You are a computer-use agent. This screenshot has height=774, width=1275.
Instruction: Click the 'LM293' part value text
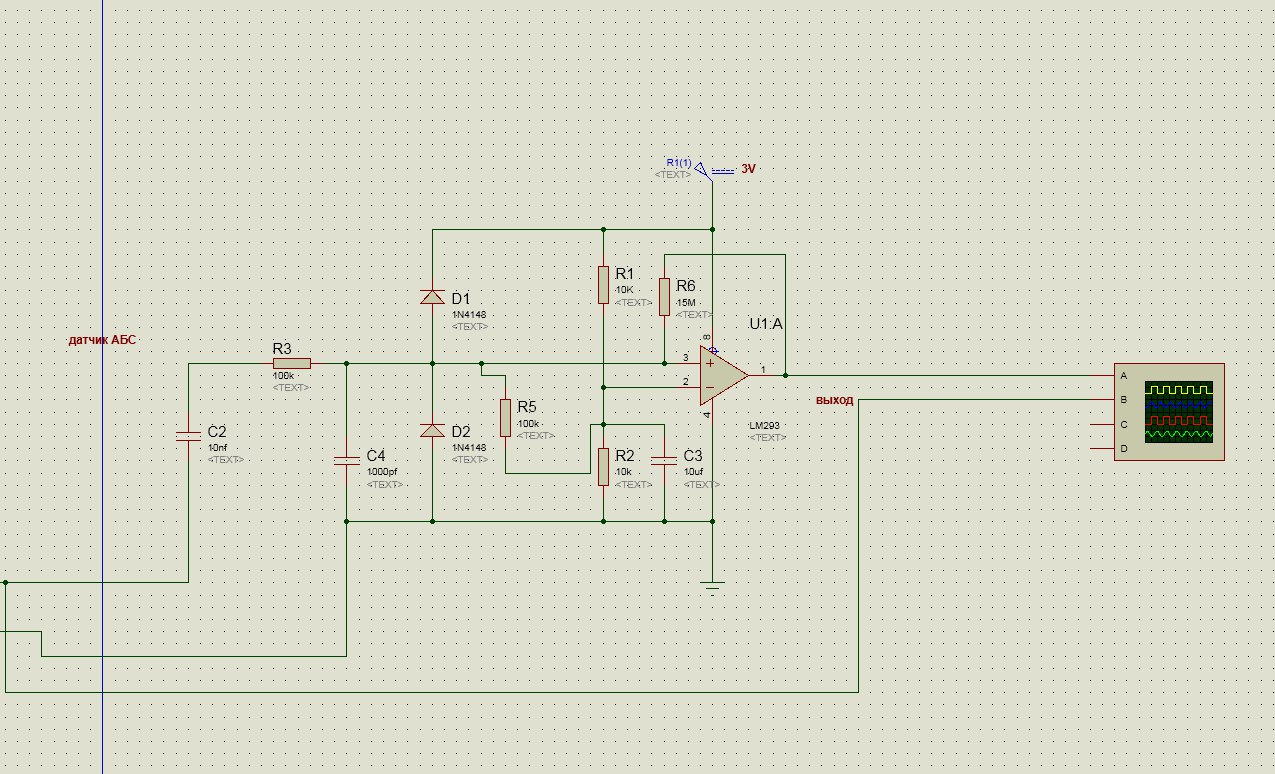pyautogui.click(x=763, y=426)
